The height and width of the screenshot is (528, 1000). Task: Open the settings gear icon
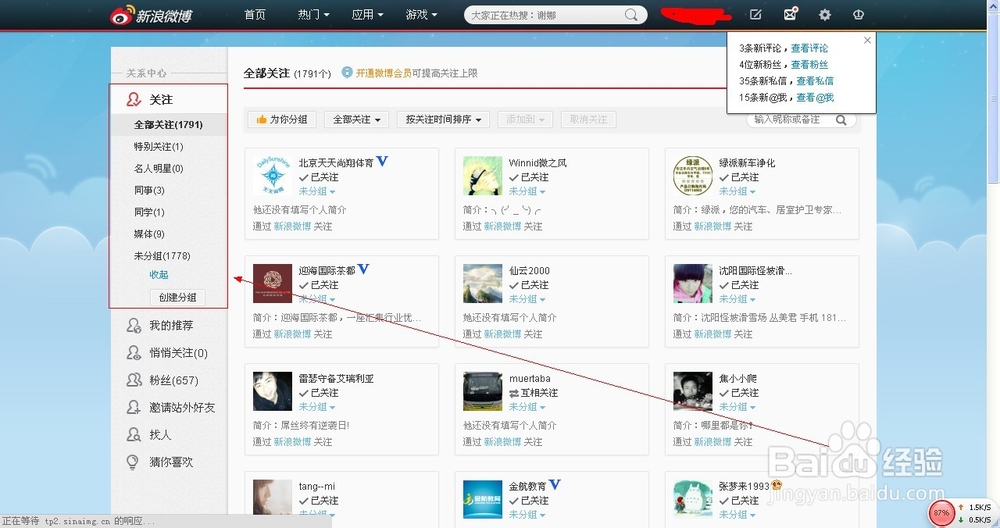click(x=825, y=14)
